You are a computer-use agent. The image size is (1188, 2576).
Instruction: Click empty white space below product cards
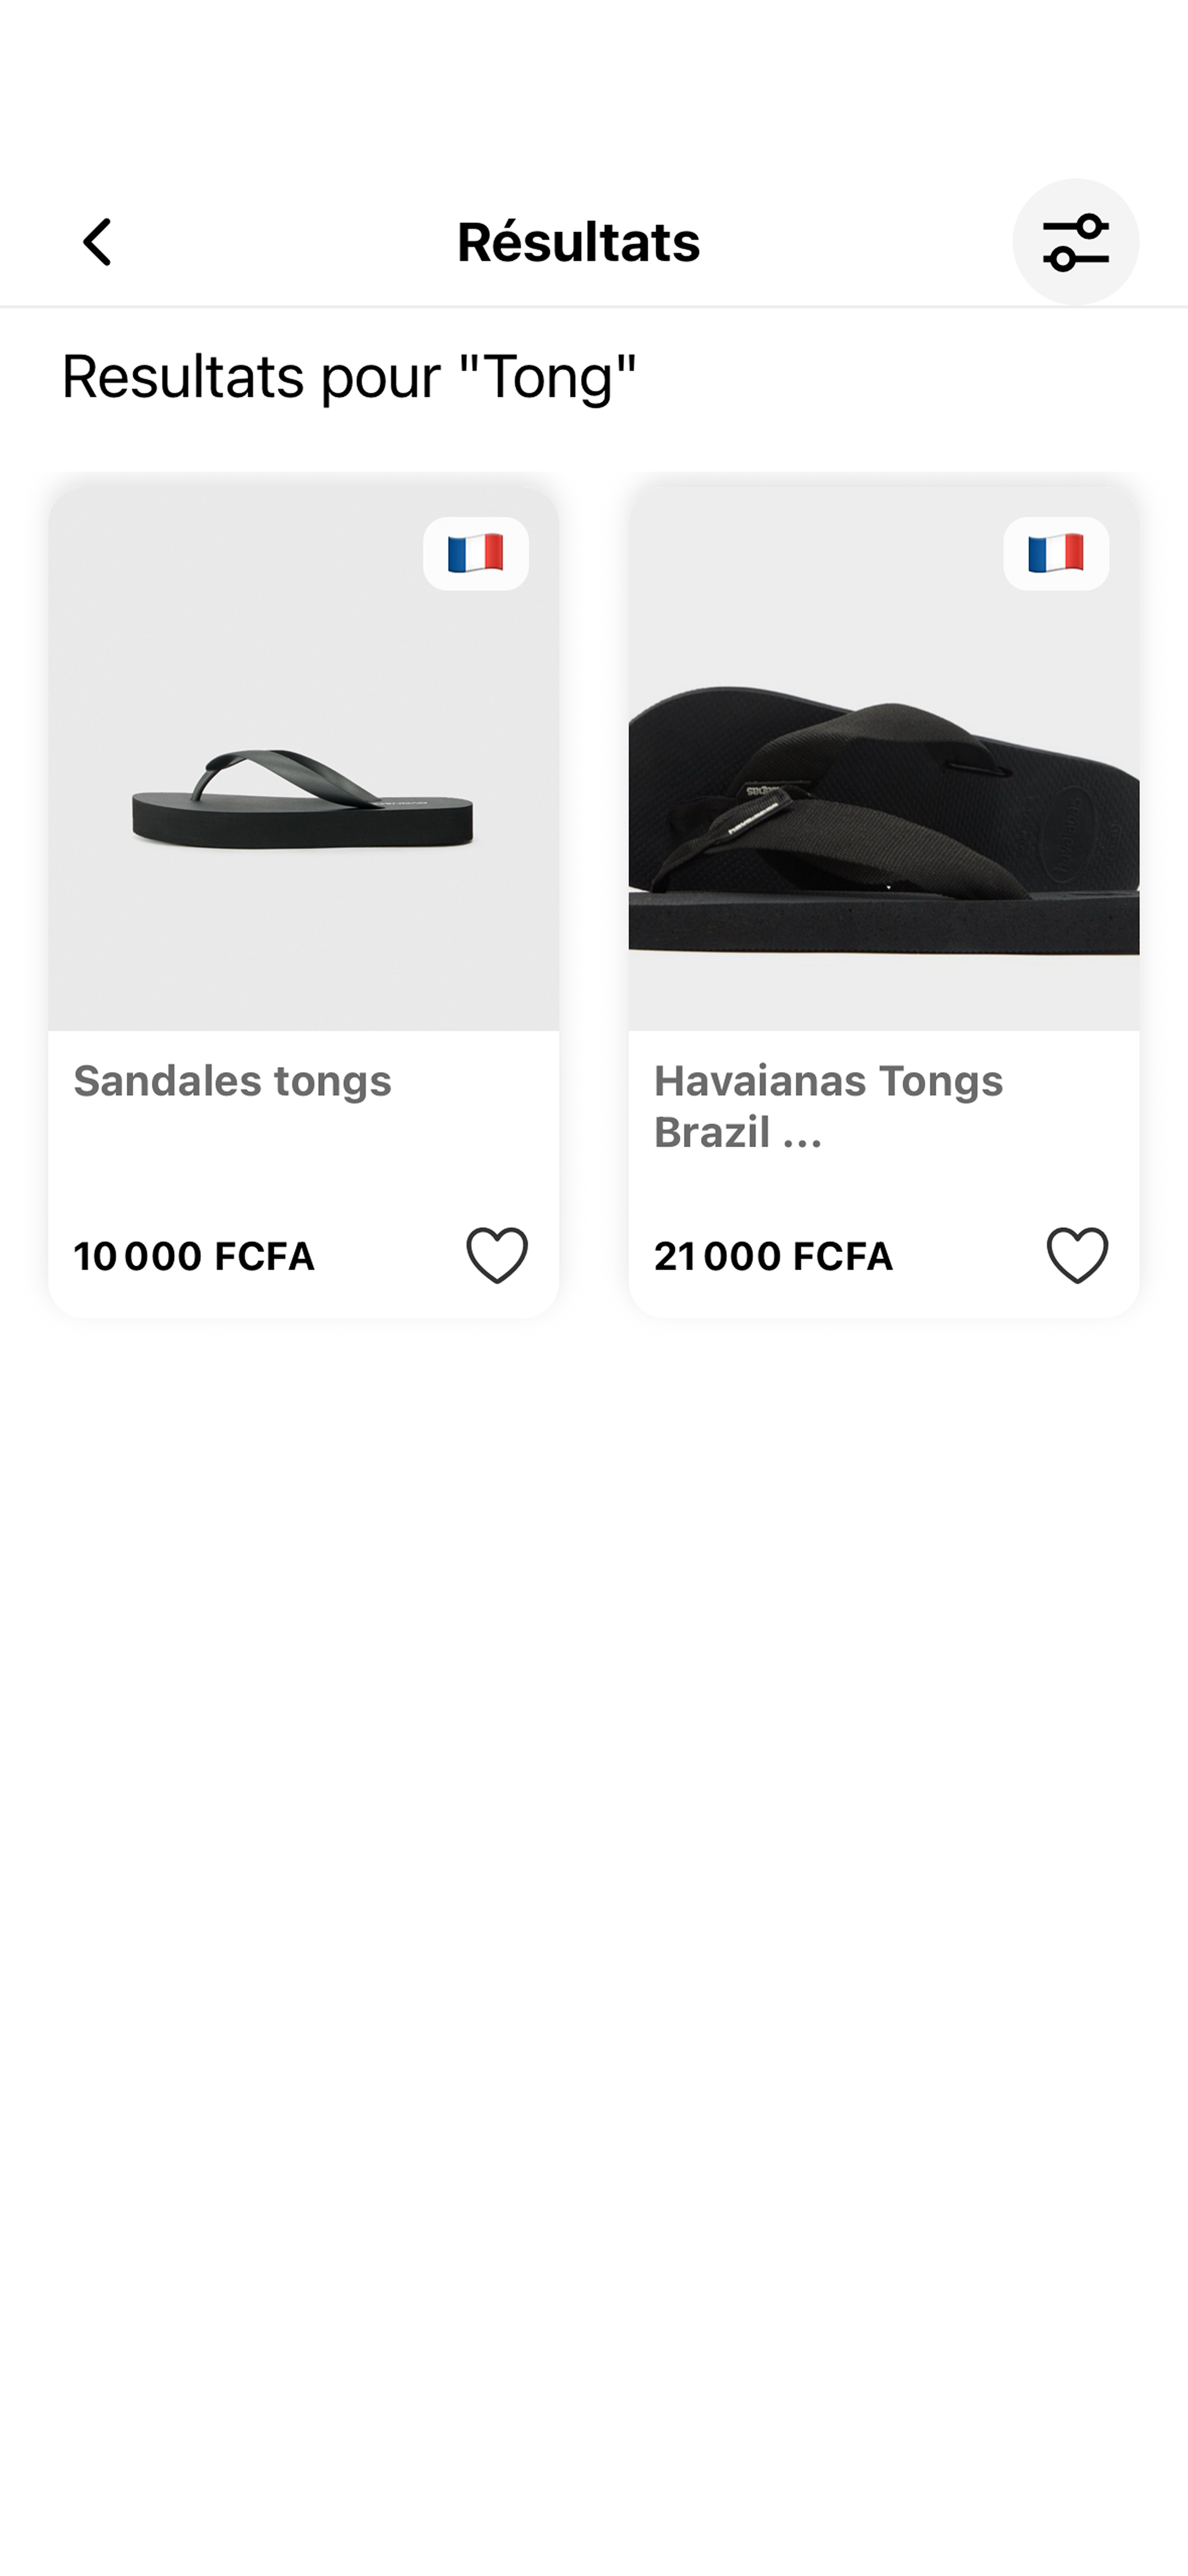tap(594, 1900)
